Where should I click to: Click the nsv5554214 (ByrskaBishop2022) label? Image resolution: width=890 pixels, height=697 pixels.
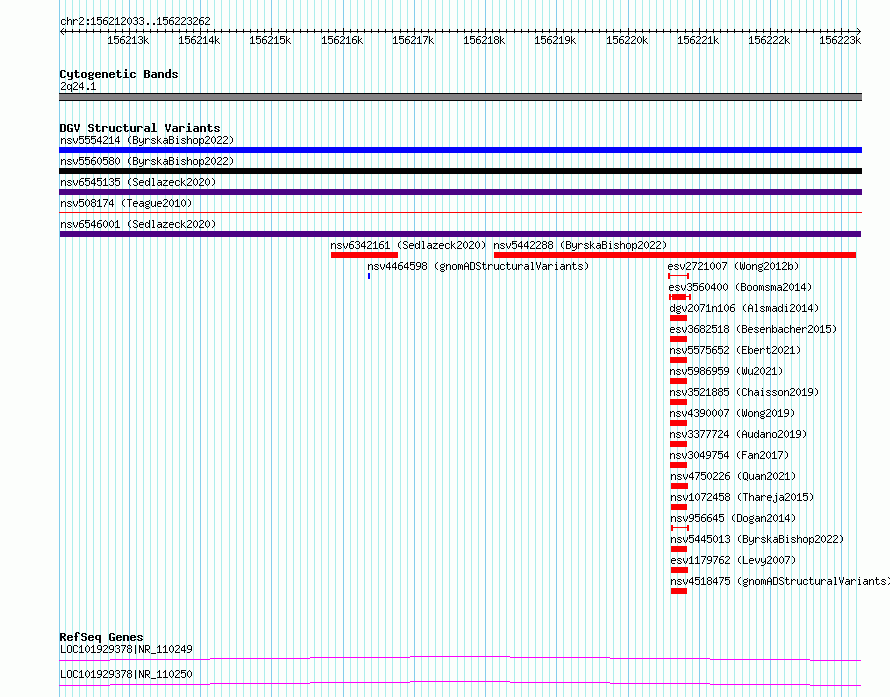(x=147, y=140)
